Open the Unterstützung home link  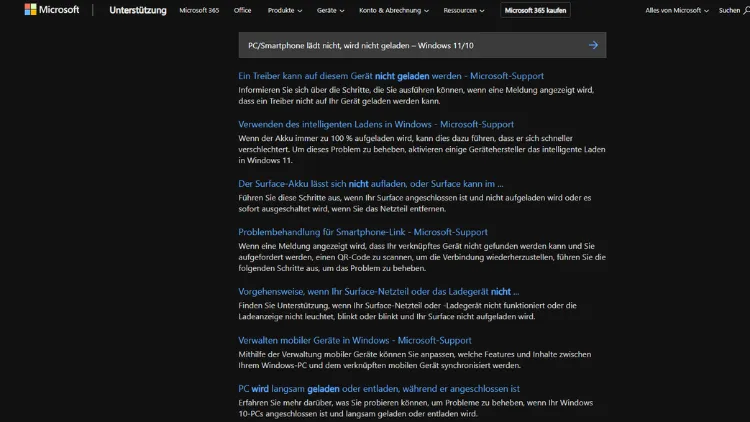click(x=138, y=10)
